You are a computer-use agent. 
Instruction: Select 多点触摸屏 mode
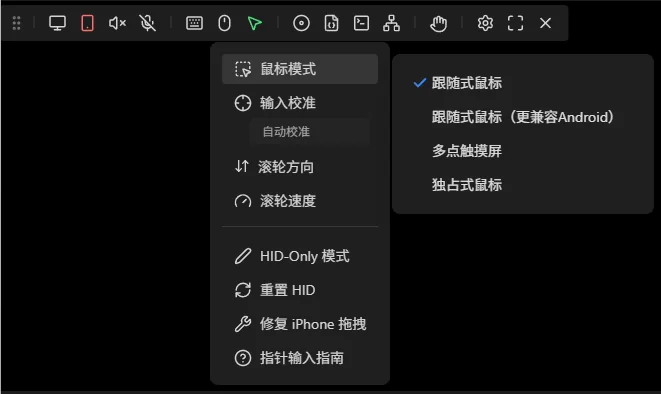tap(523, 151)
